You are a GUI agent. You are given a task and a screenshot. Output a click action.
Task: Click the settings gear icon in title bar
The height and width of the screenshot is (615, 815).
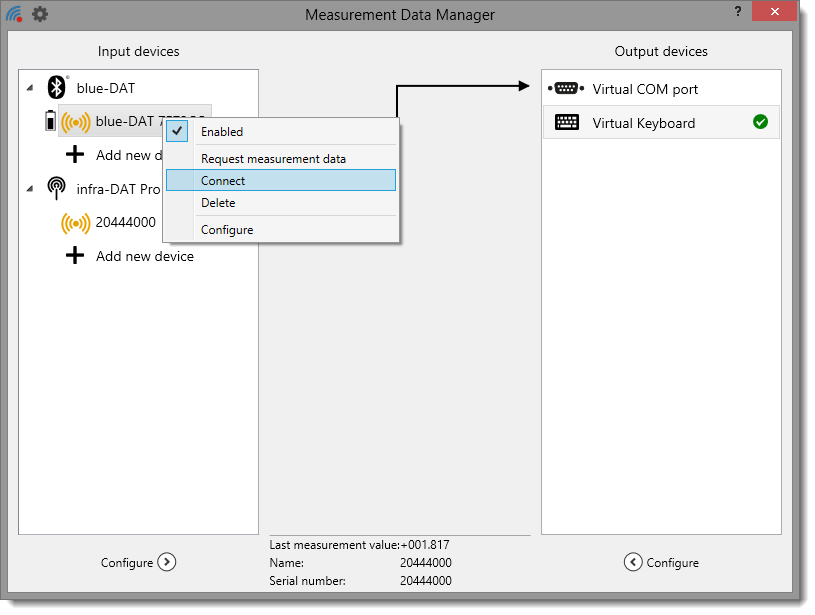pyautogui.click(x=40, y=14)
